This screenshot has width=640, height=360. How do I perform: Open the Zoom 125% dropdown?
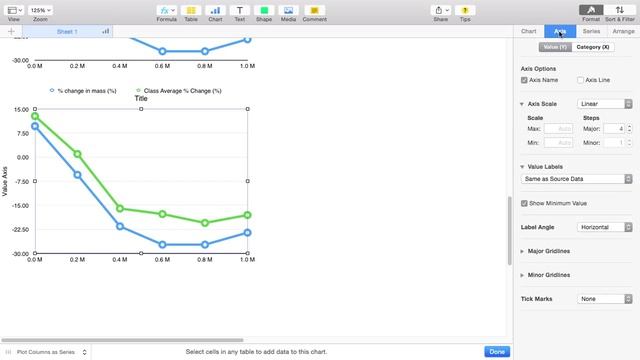pyautogui.click(x=40, y=11)
